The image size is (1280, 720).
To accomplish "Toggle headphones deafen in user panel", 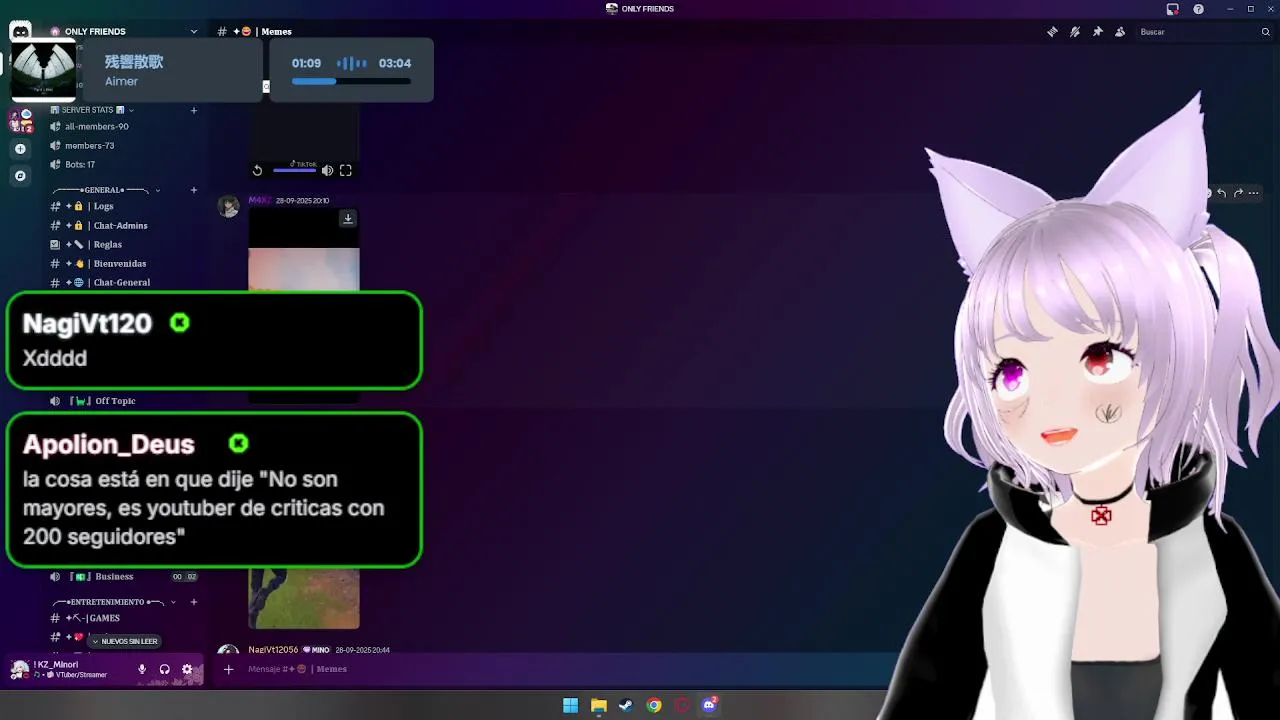I will (x=165, y=670).
